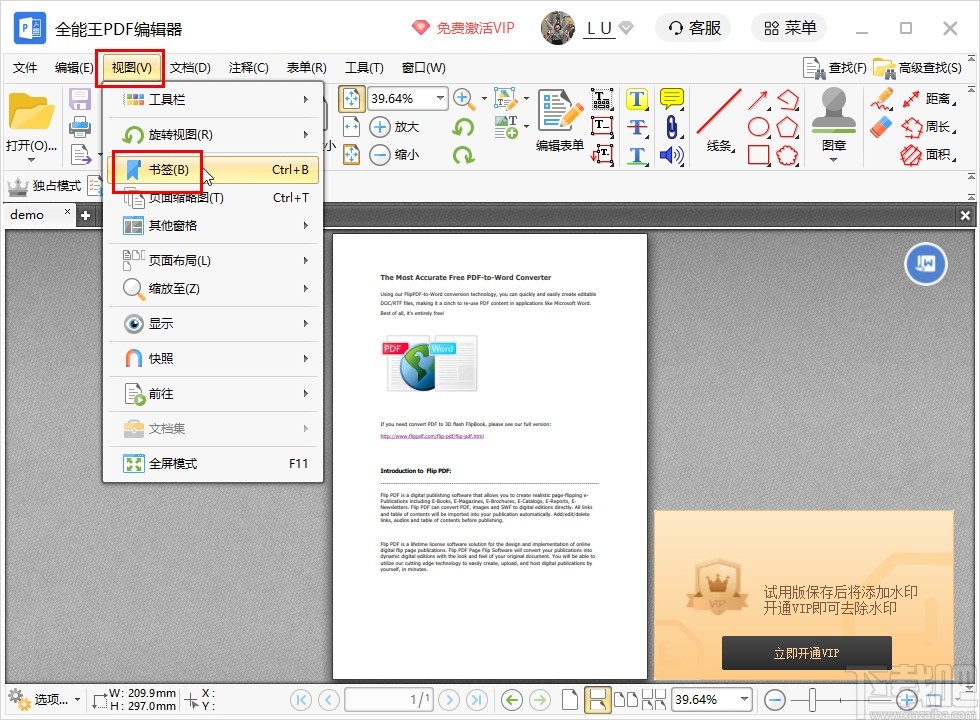The width and height of the screenshot is (980, 720).
Task: Add a new tab with plus button
Action: tap(86, 216)
